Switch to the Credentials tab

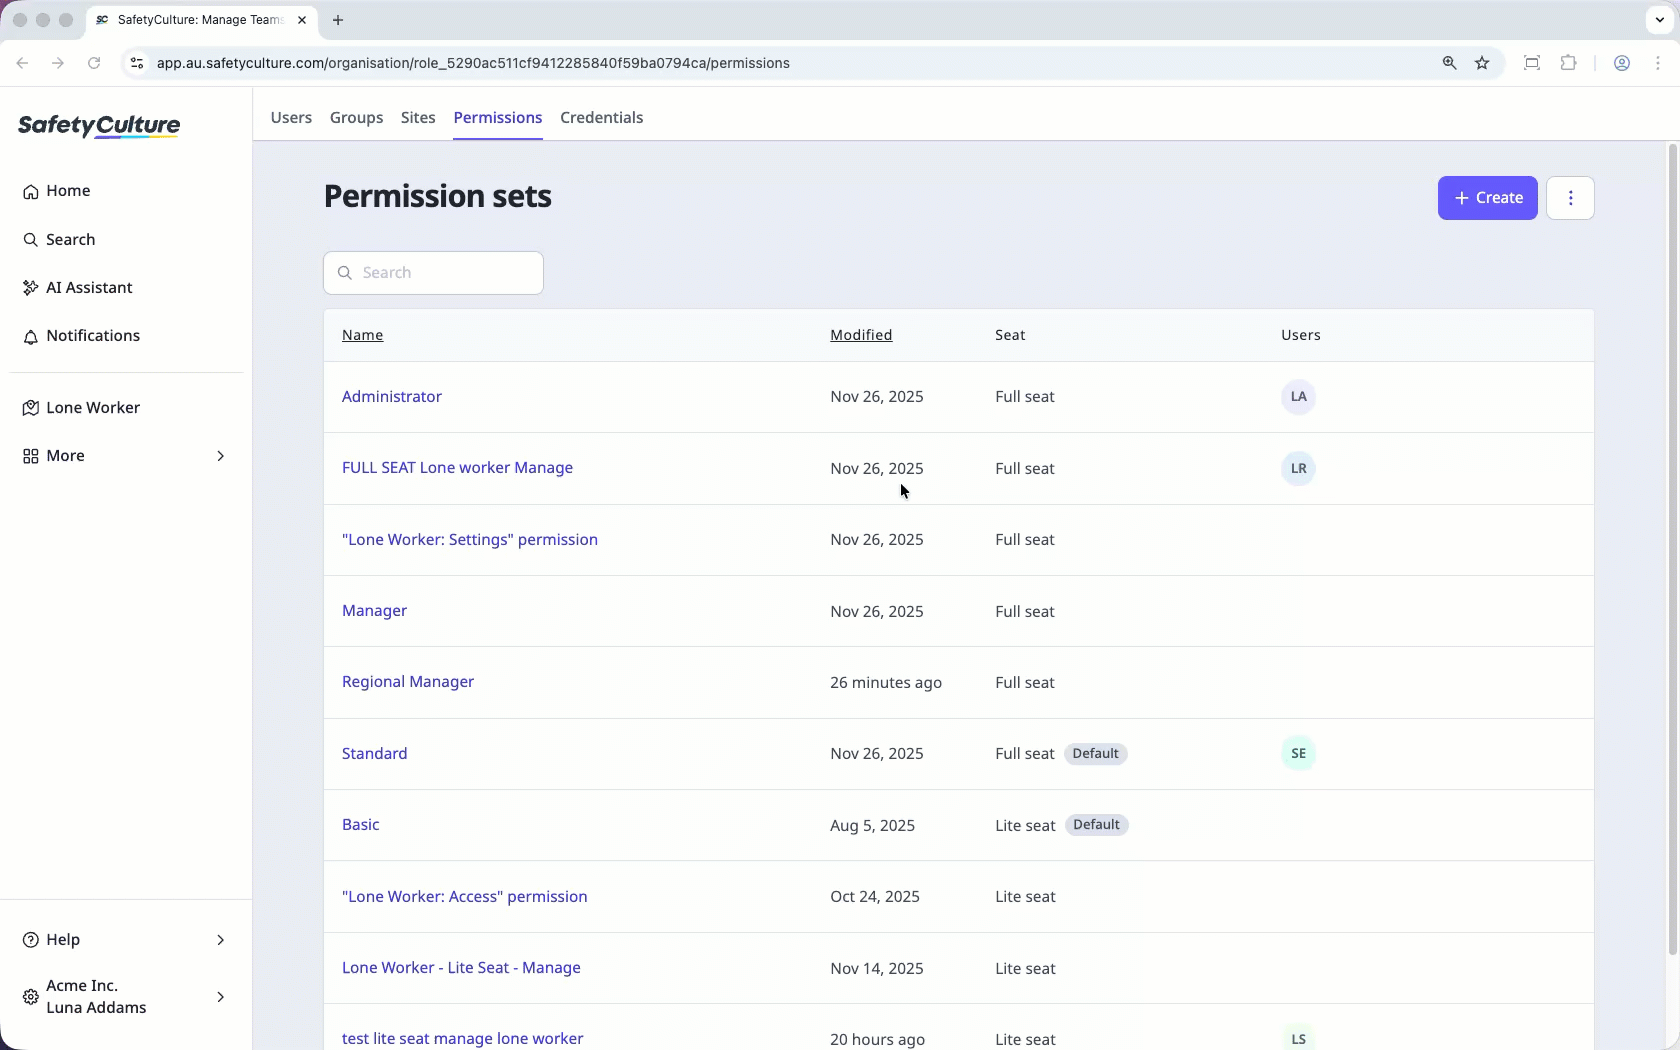tap(602, 118)
